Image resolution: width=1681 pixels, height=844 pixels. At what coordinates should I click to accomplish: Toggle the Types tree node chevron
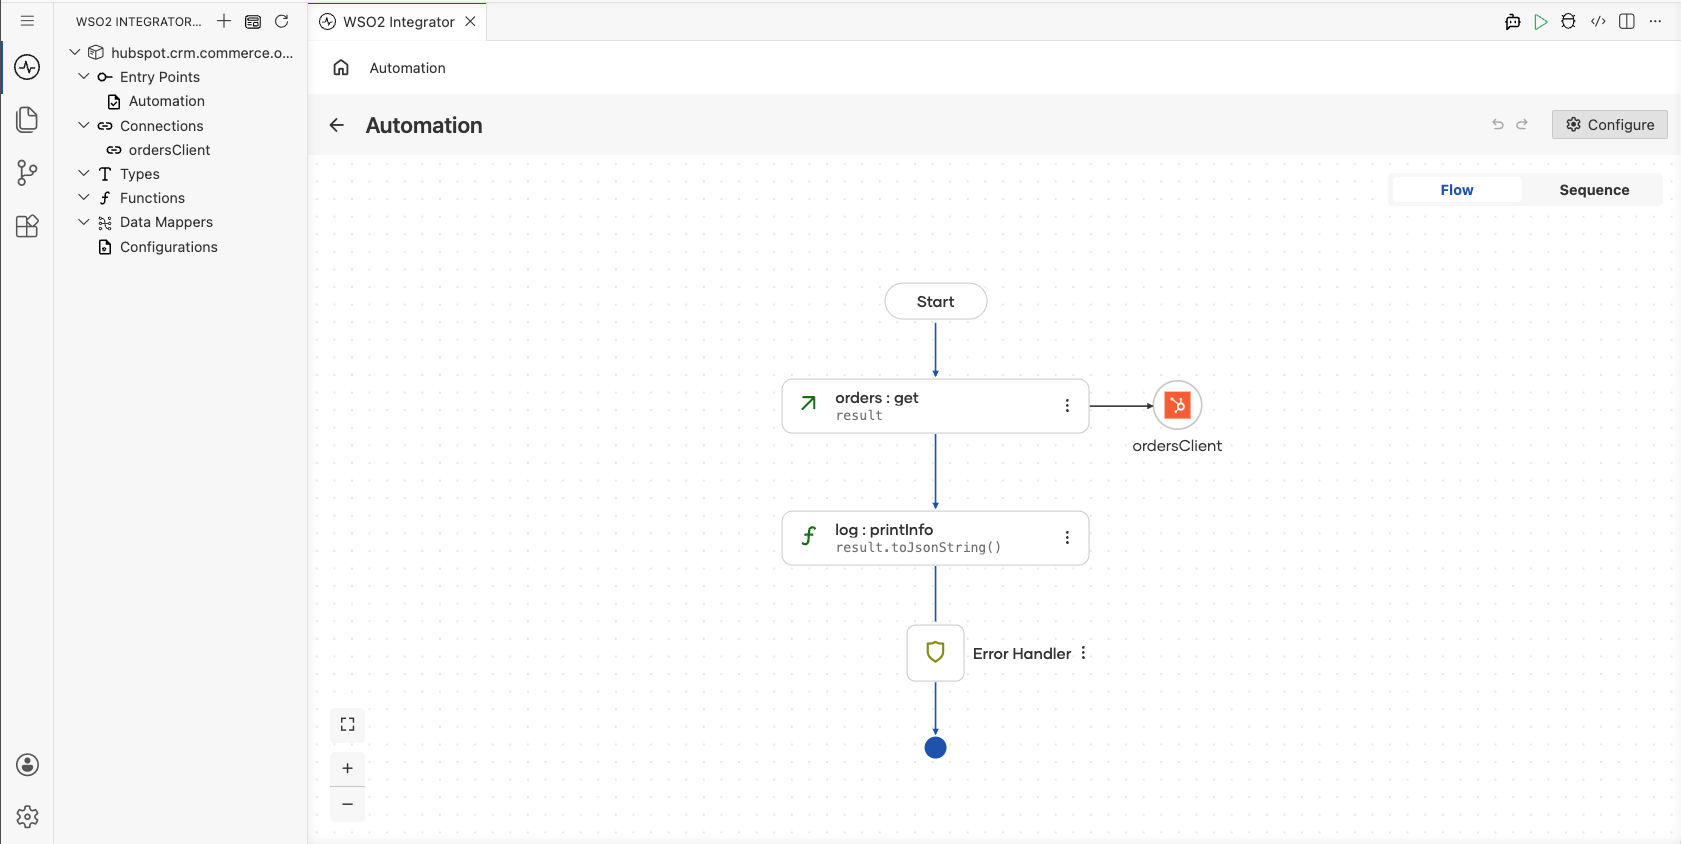[x=84, y=174]
